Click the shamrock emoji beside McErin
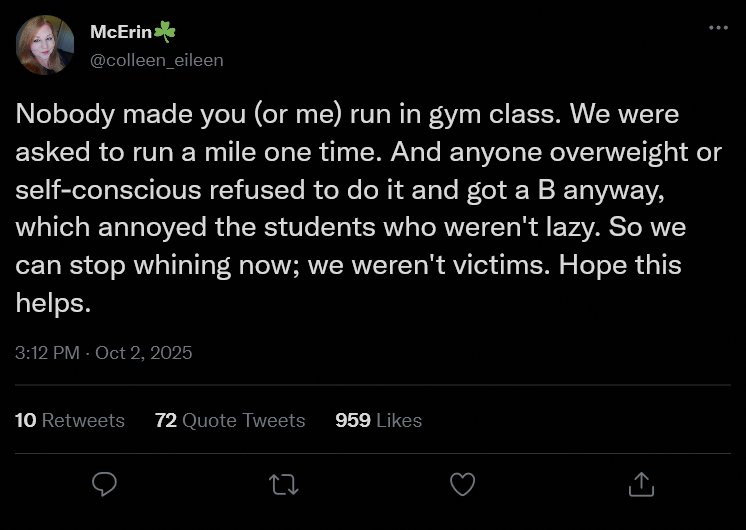This screenshot has width=746, height=530. pyautogui.click(x=164, y=32)
